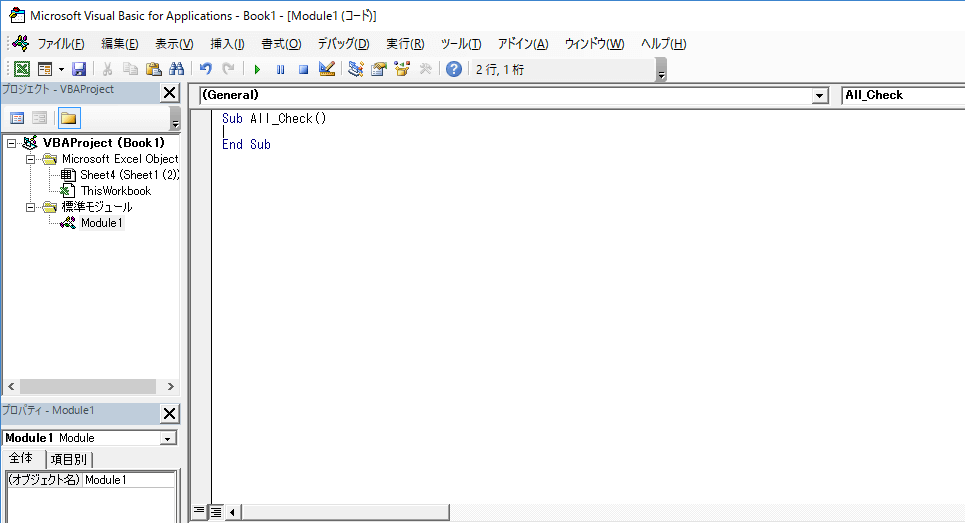Open toolbar options overflow arrow
This screenshot has width=965, height=523.
point(661,70)
